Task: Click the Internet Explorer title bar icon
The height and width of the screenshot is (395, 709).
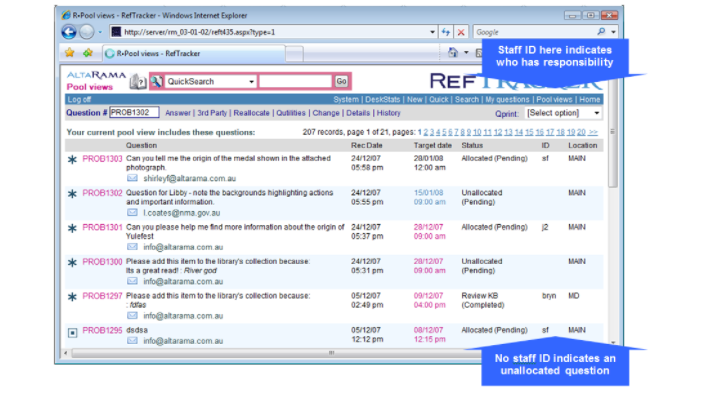Action: [66, 15]
